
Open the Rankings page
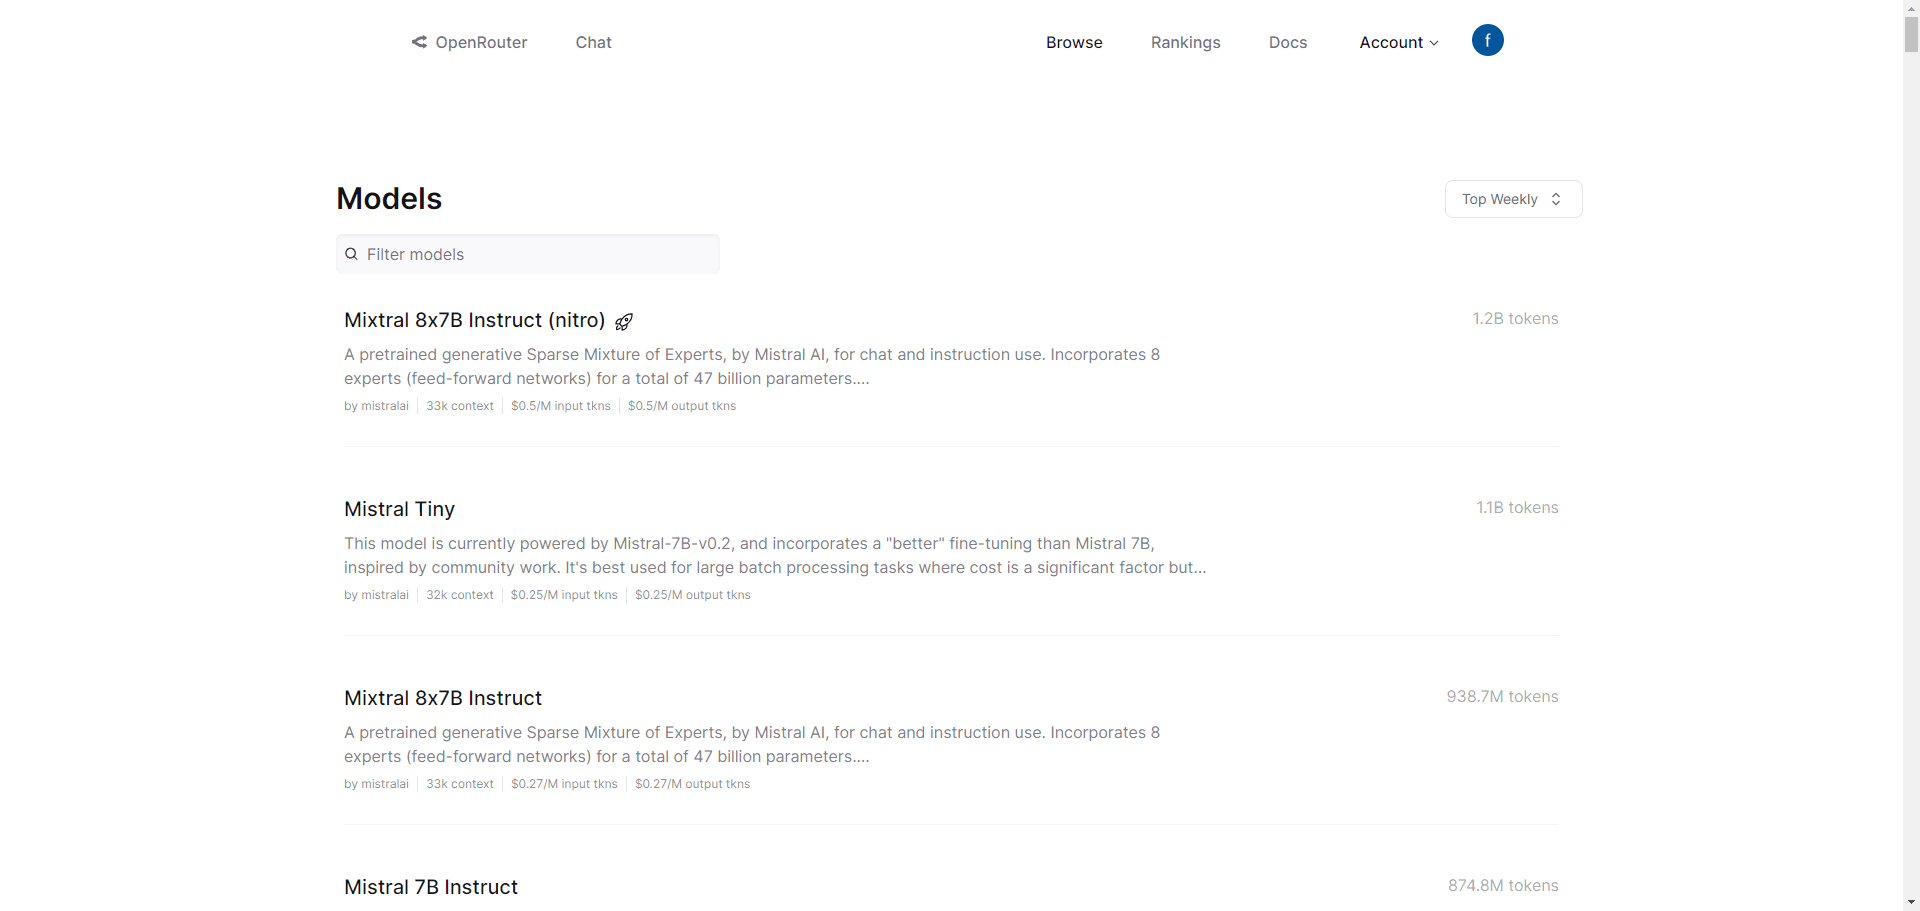coord(1185,42)
